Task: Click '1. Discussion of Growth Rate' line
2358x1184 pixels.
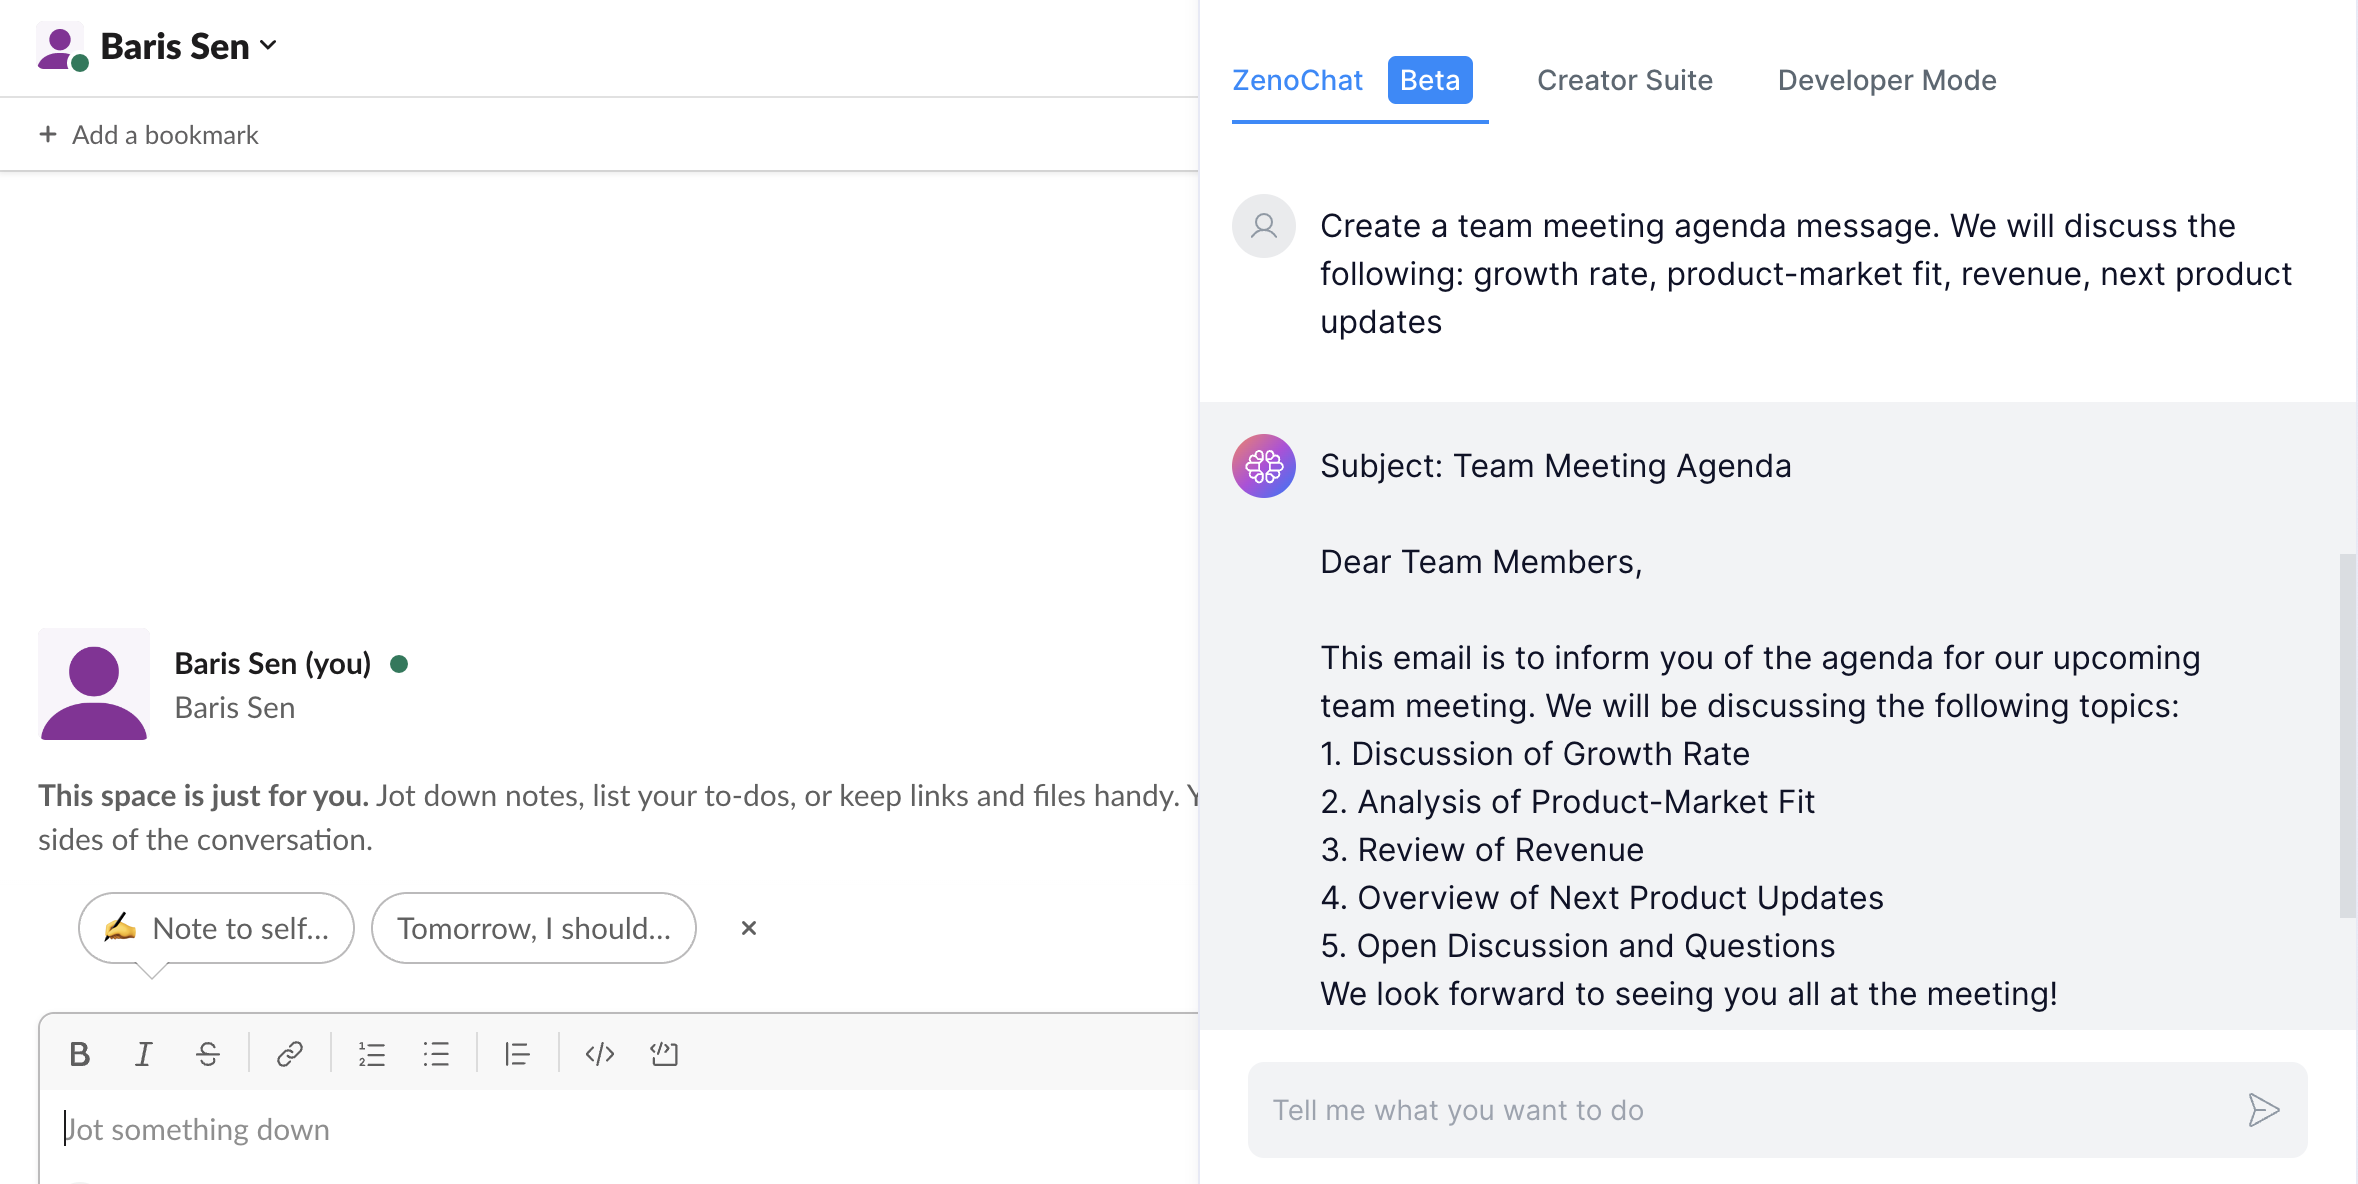Action: pos(1535,754)
